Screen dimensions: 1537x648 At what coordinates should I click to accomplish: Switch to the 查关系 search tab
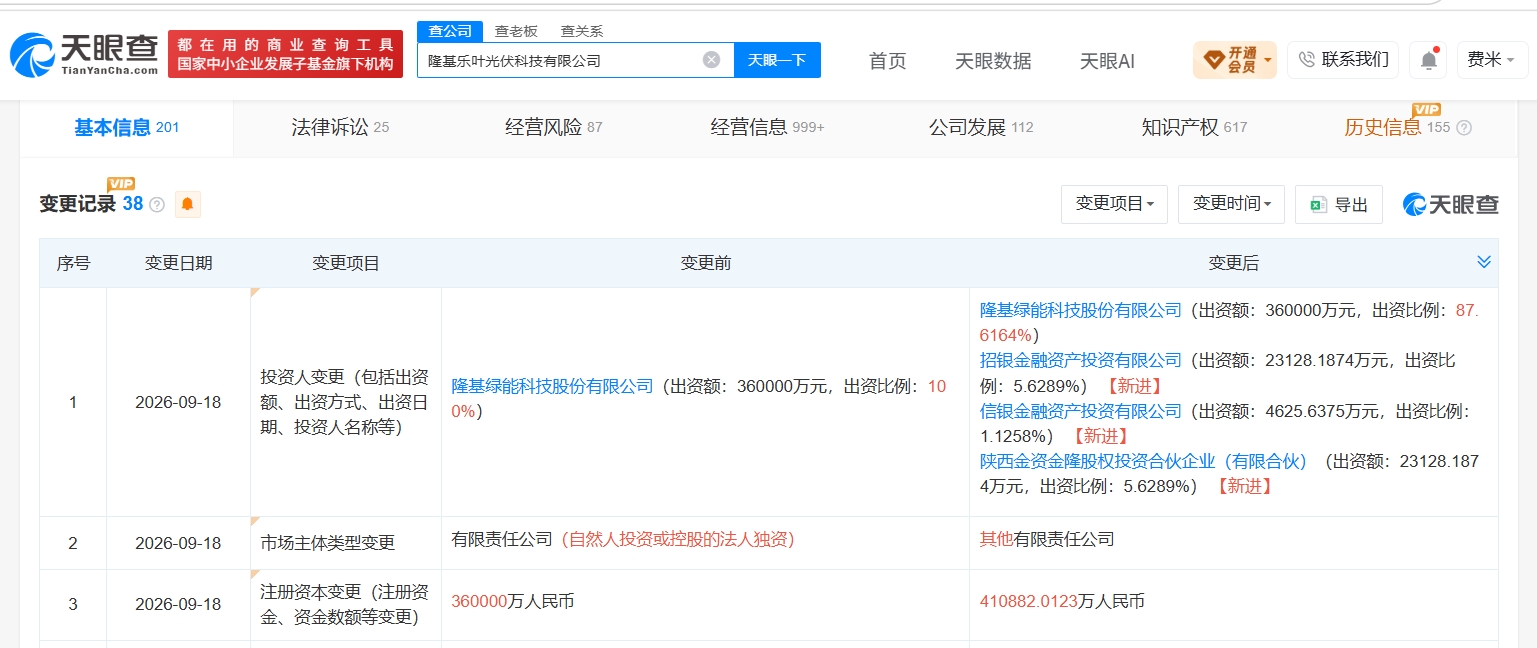coord(581,31)
